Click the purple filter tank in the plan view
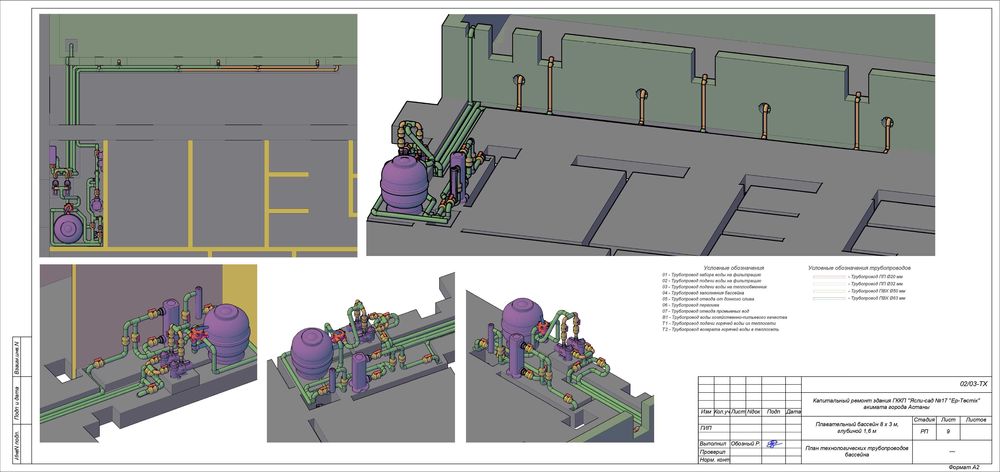The image size is (1000, 472). tap(67, 228)
